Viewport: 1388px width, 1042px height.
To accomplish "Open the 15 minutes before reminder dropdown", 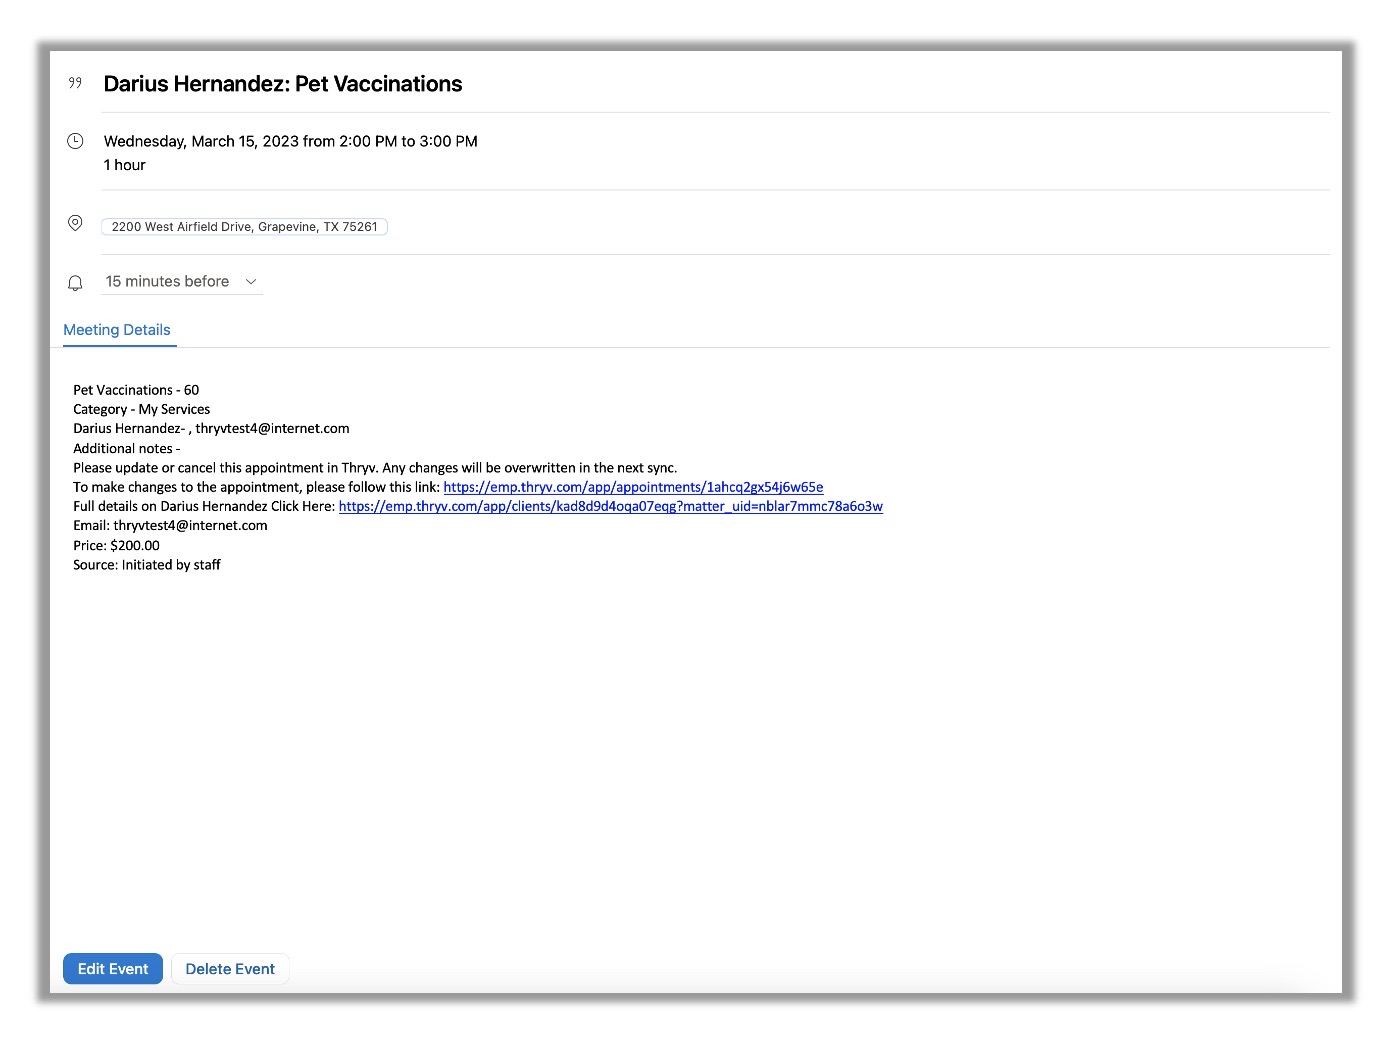I will [182, 282].
